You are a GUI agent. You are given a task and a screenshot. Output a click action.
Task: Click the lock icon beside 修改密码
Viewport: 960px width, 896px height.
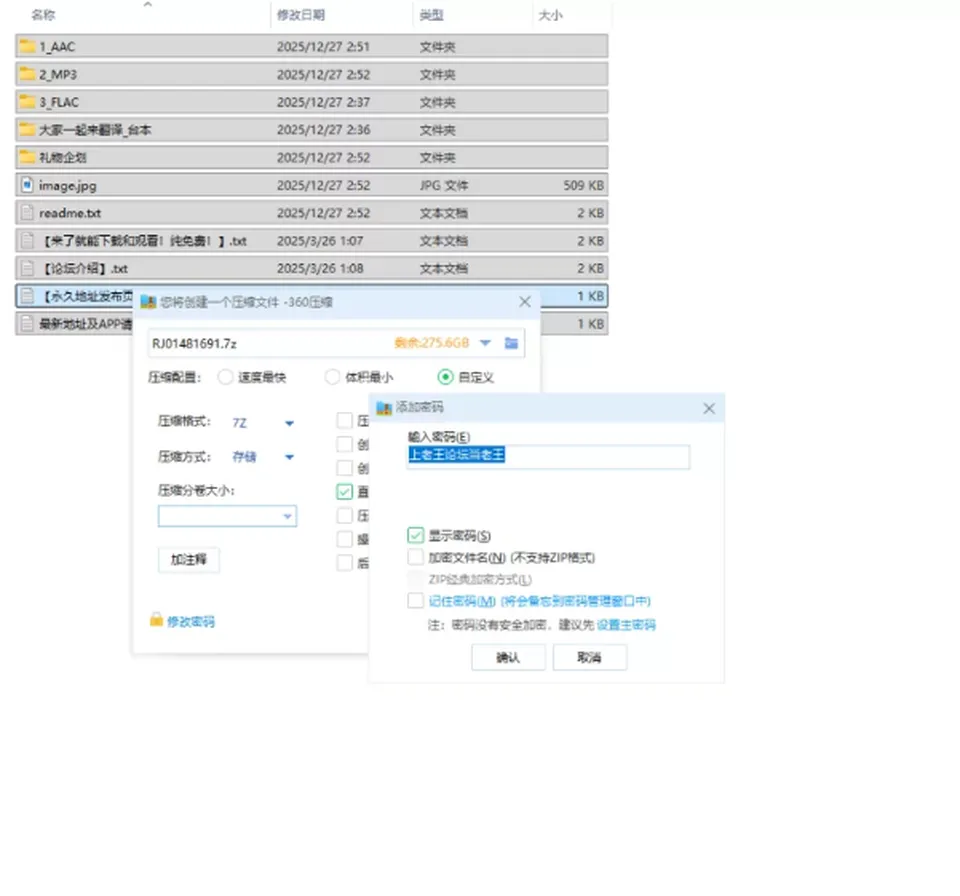click(156, 620)
